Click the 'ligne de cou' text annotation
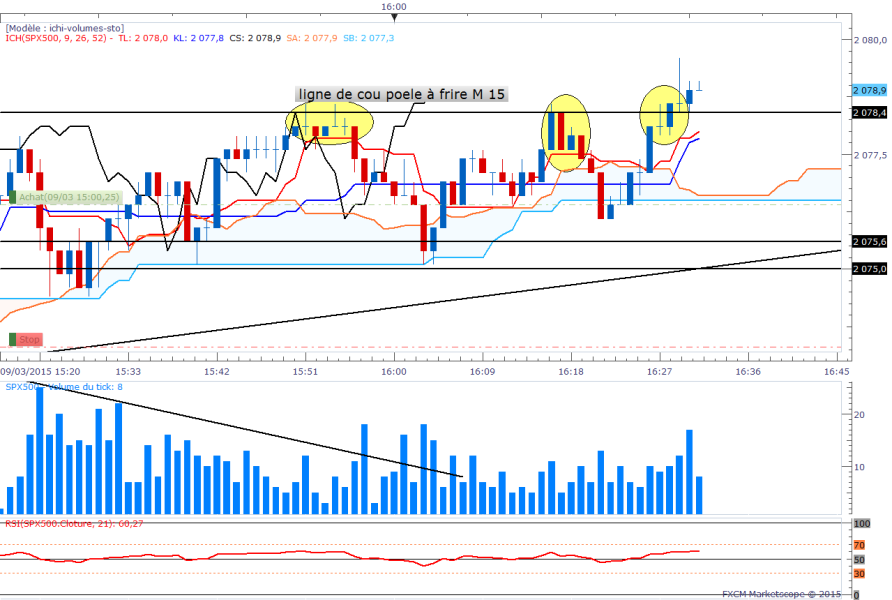This screenshot has height=600, width=892. click(402, 94)
